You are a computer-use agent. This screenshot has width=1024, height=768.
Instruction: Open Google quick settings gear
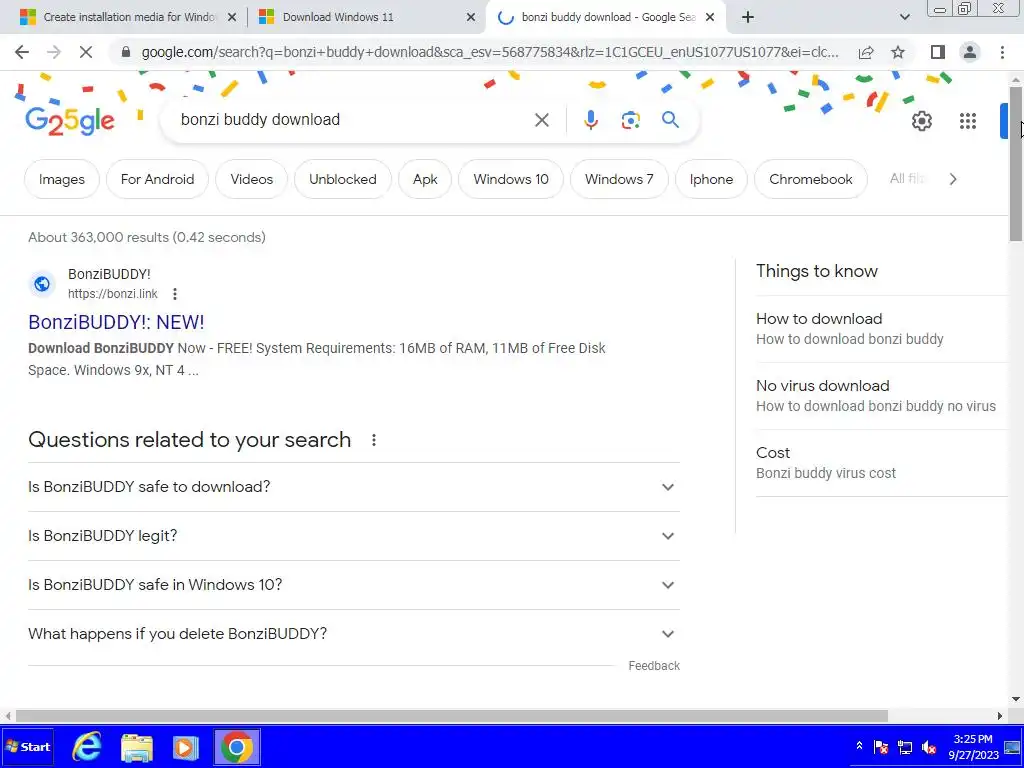921,121
